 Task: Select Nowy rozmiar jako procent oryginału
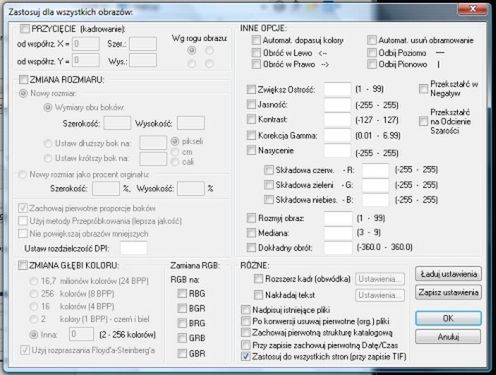click(22, 174)
